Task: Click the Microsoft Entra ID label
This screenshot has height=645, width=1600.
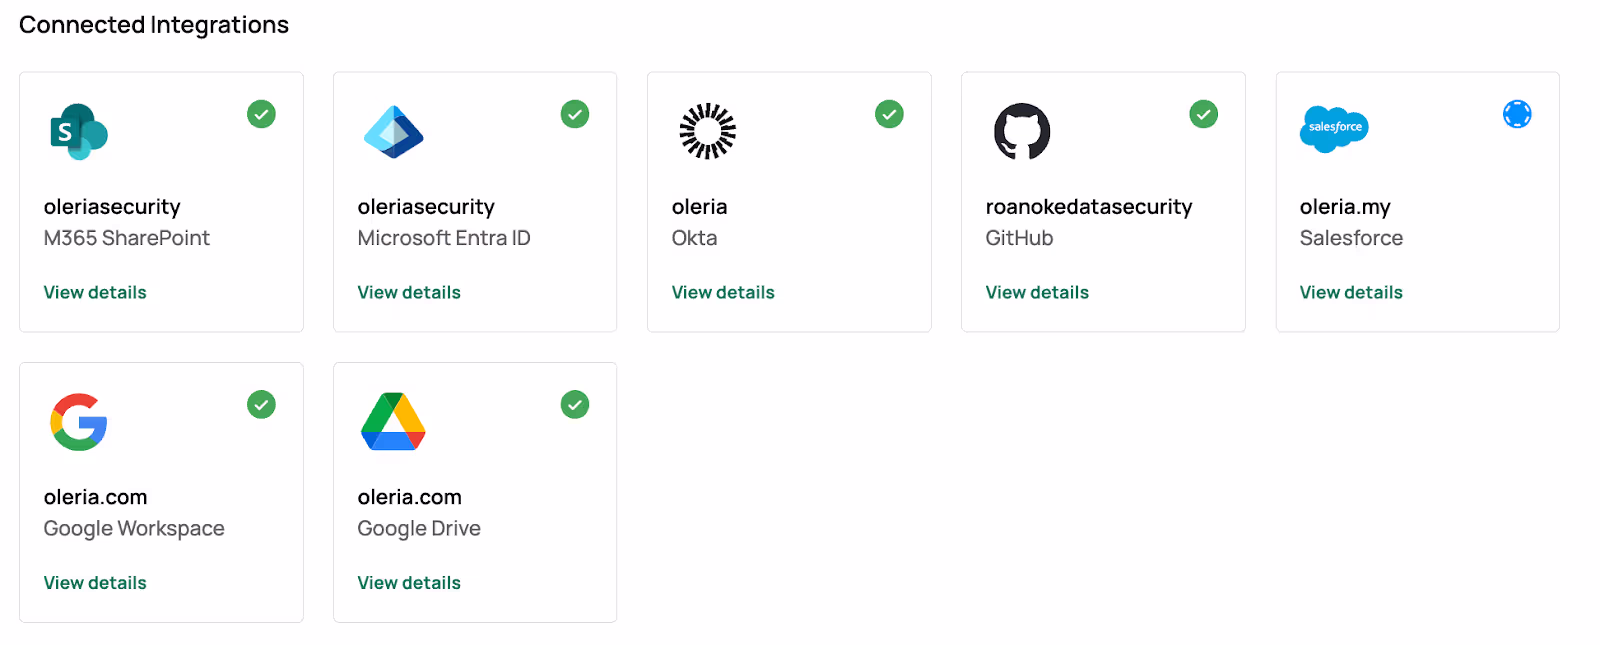Action: pos(444,238)
